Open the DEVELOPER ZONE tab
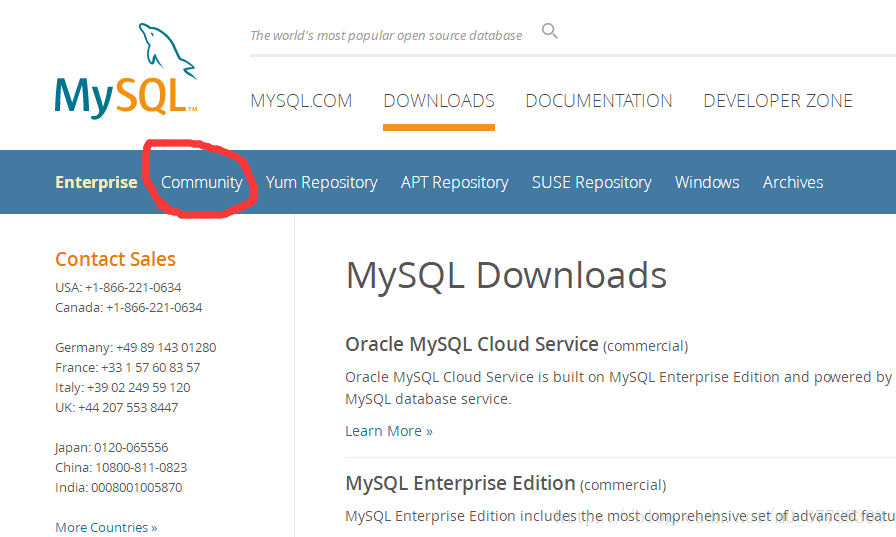896x537 pixels. coord(778,101)
